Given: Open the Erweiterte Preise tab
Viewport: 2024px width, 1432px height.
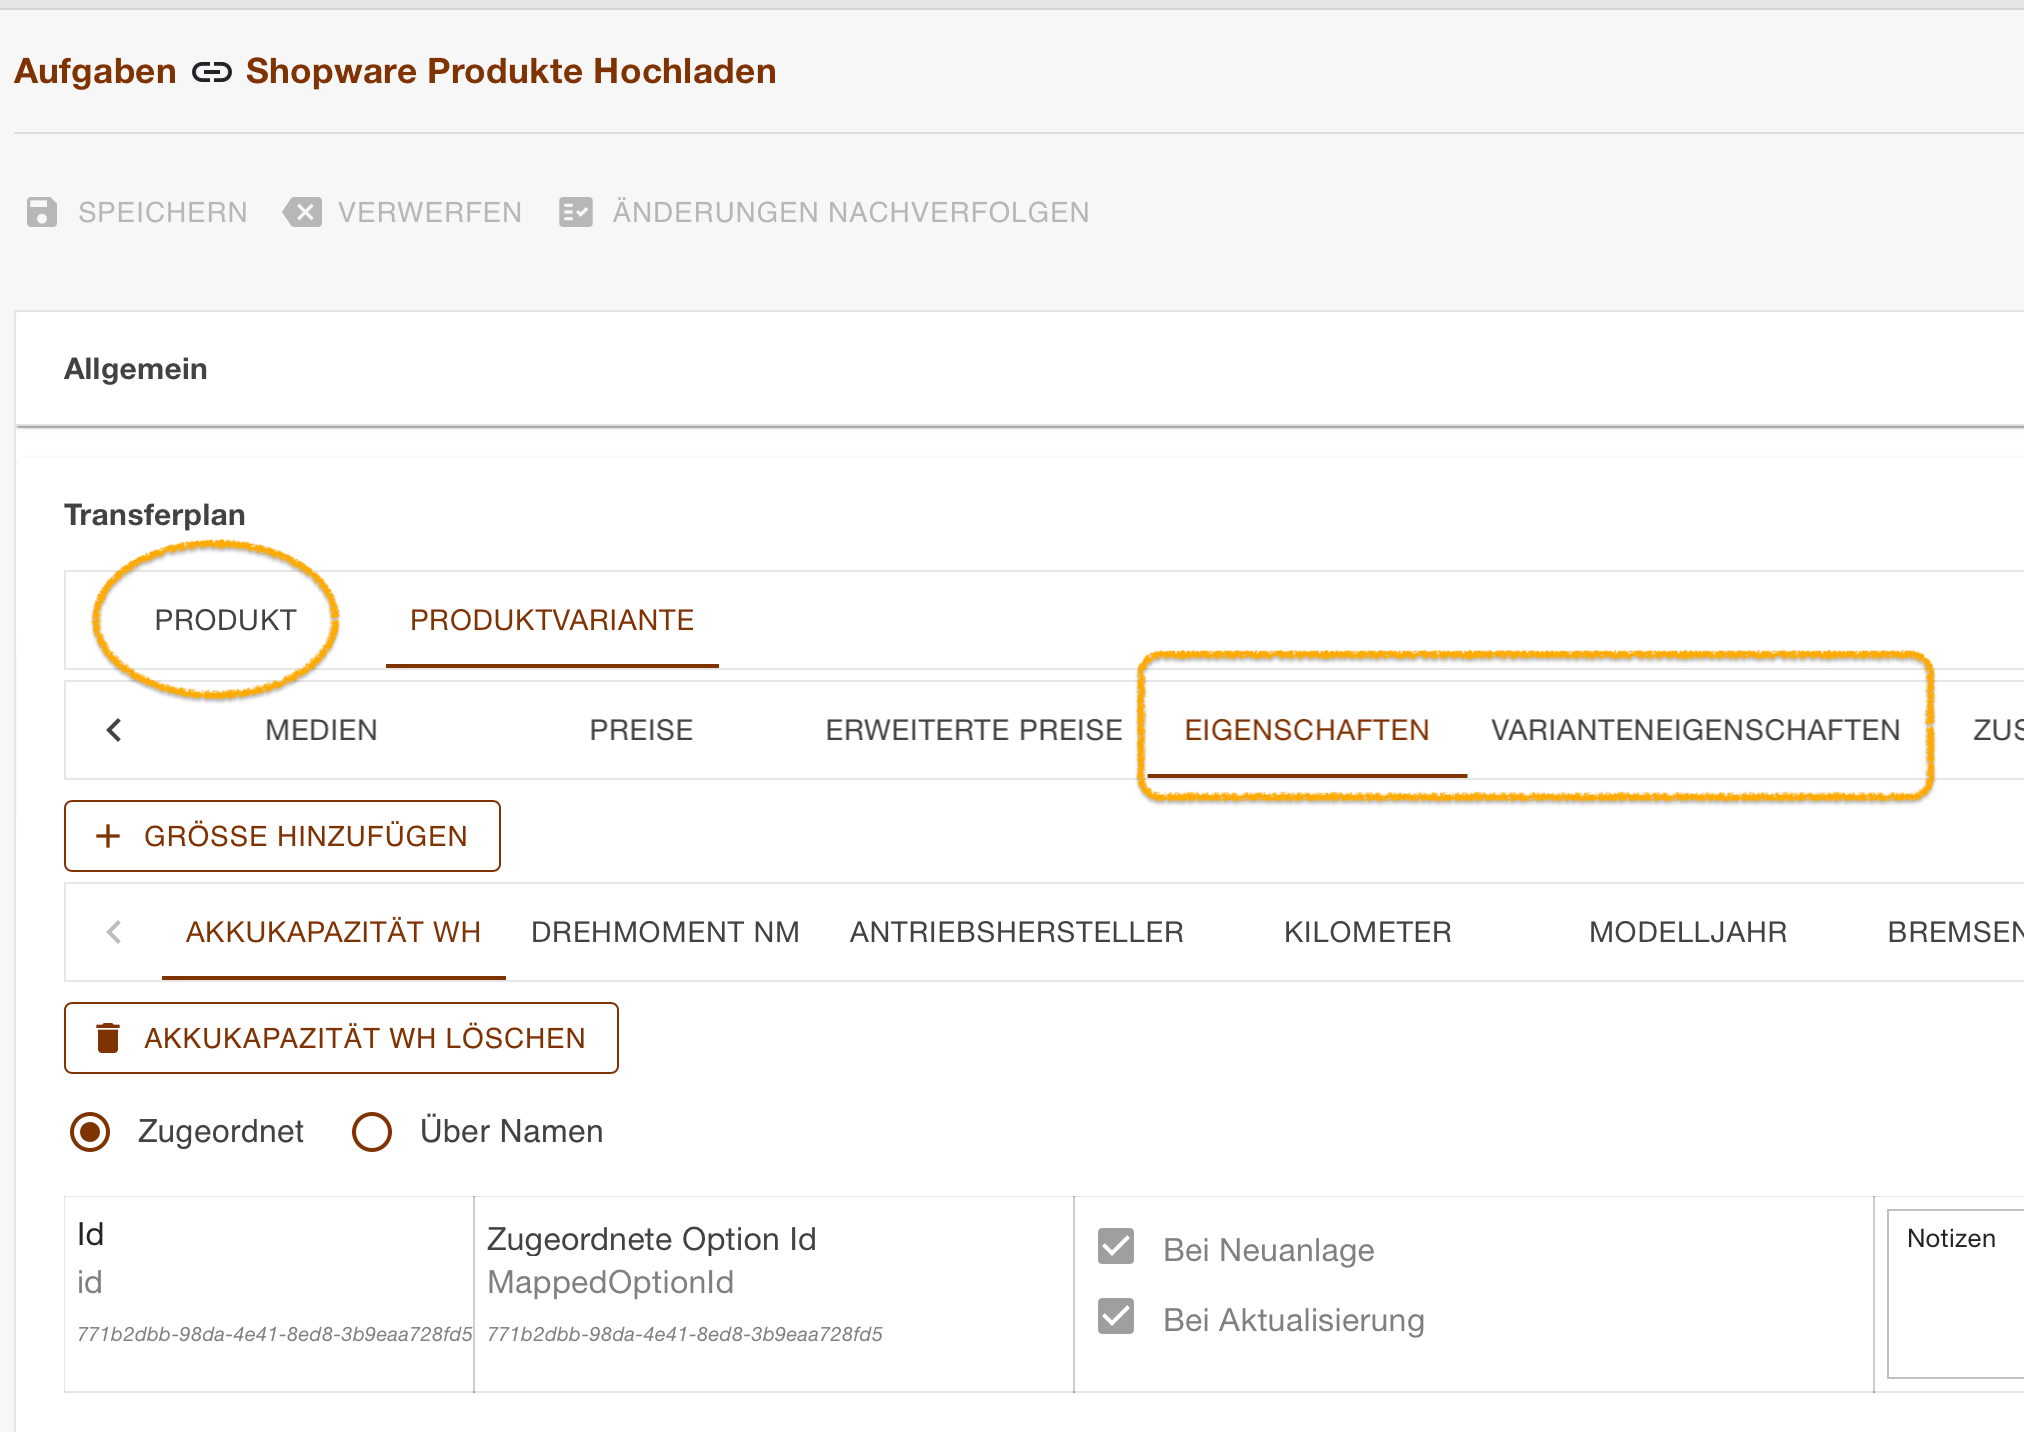Looking at the screenshot, I should coord(974,730).
